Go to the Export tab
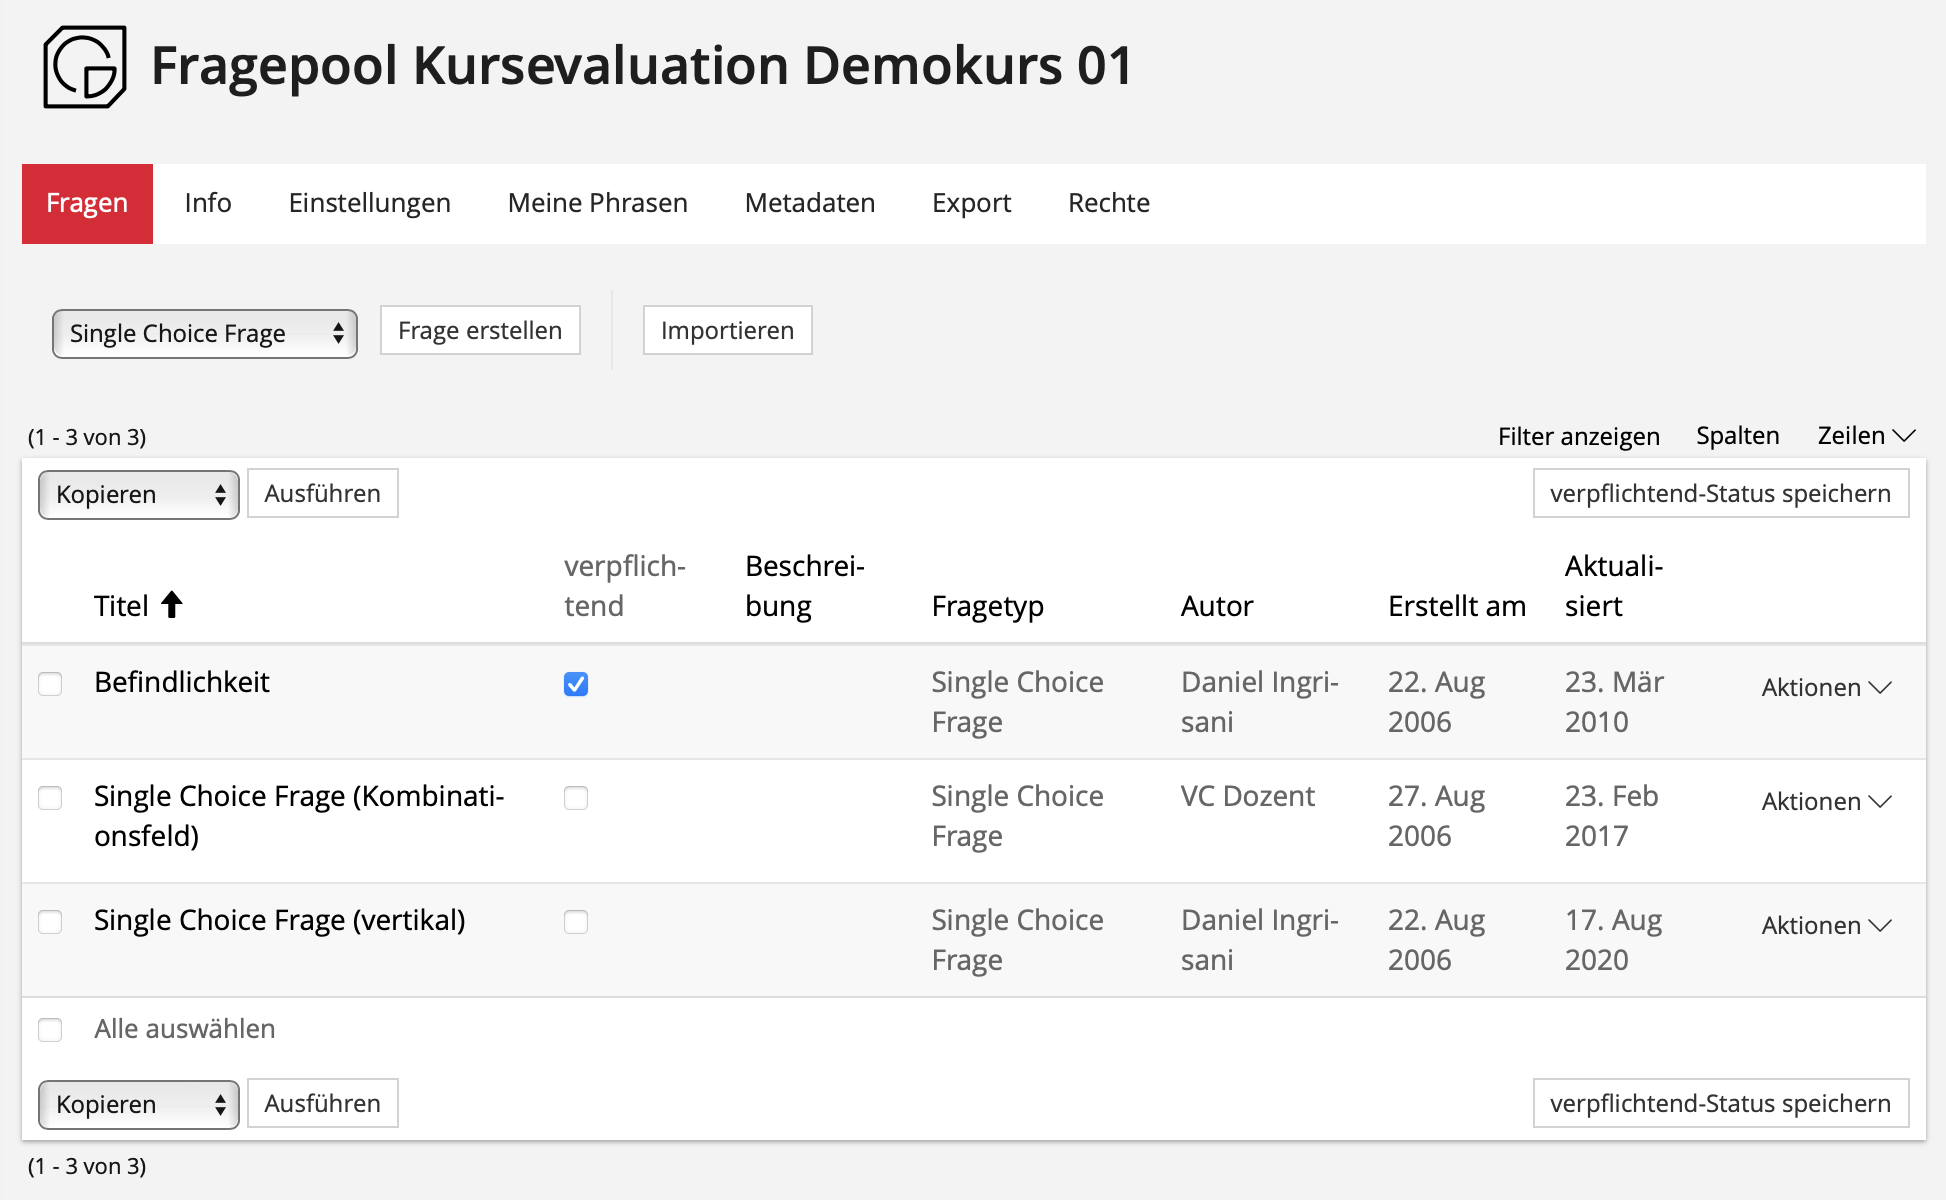This screenshot has width=1946, height=1200. [x=971, y=203]
